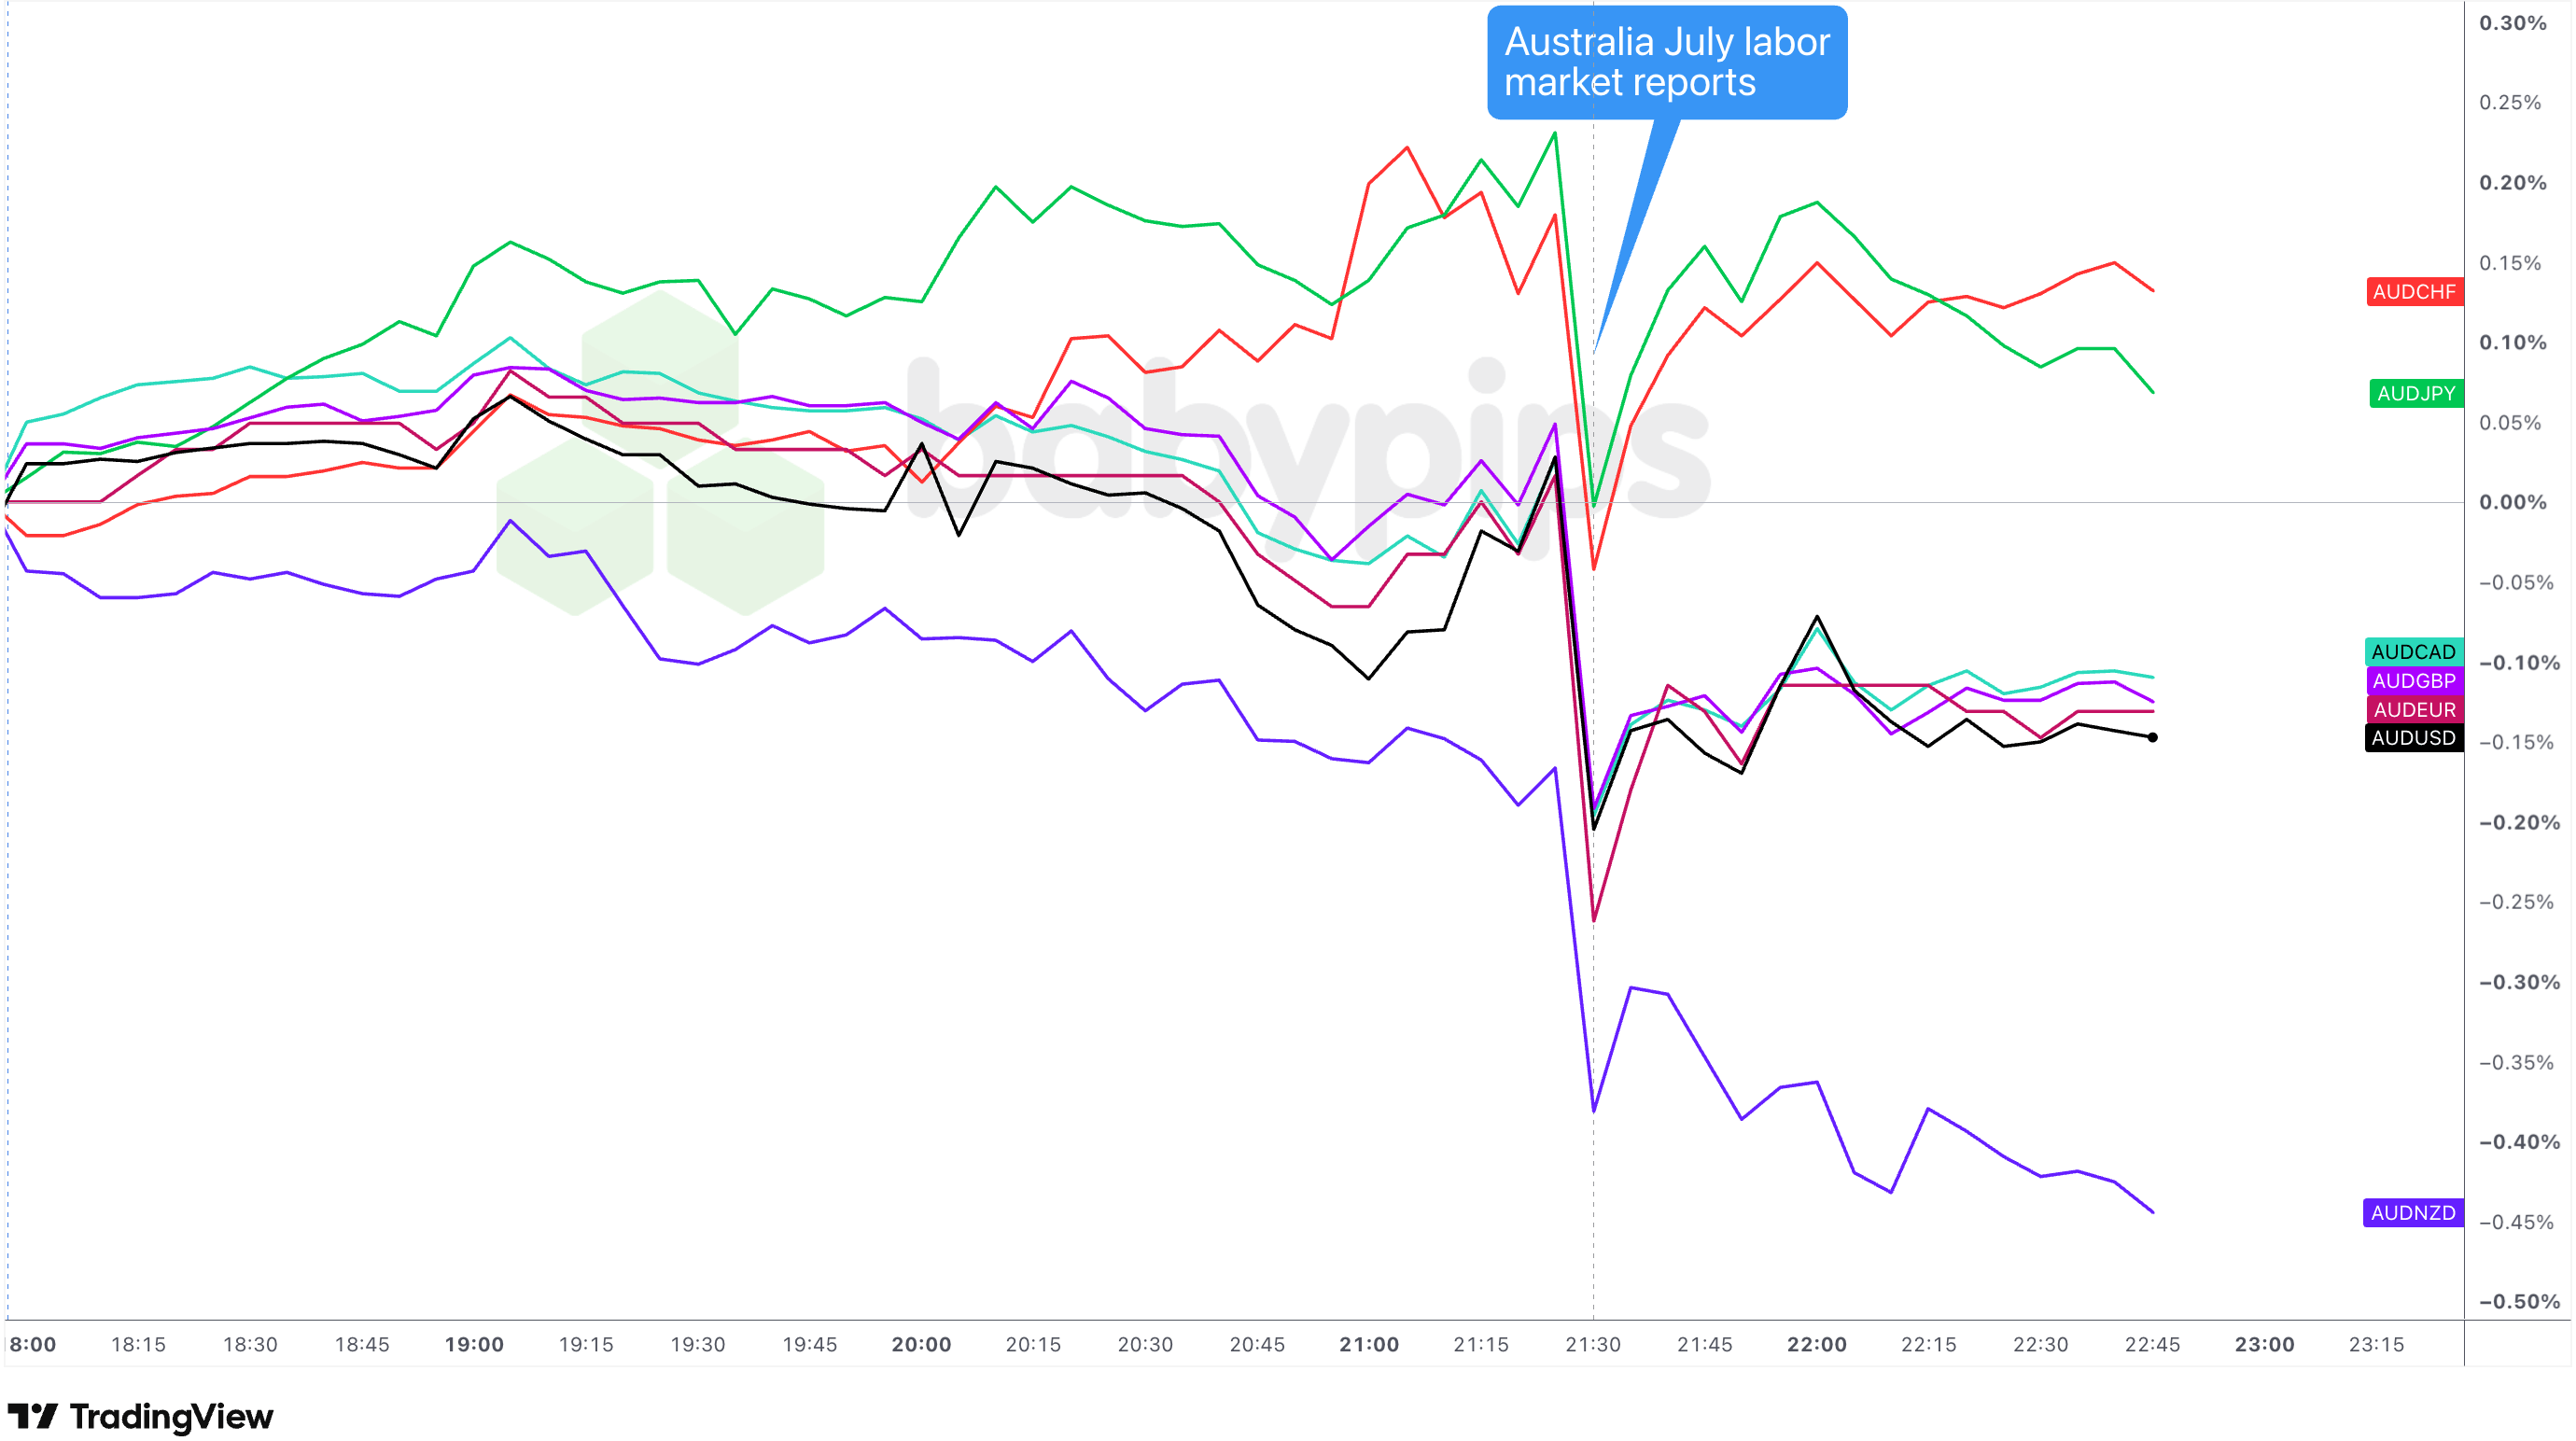This screenshot has height=1441, width=2576.
Task: Click the 19:00 time axis label
Action: pos(474,1345)
